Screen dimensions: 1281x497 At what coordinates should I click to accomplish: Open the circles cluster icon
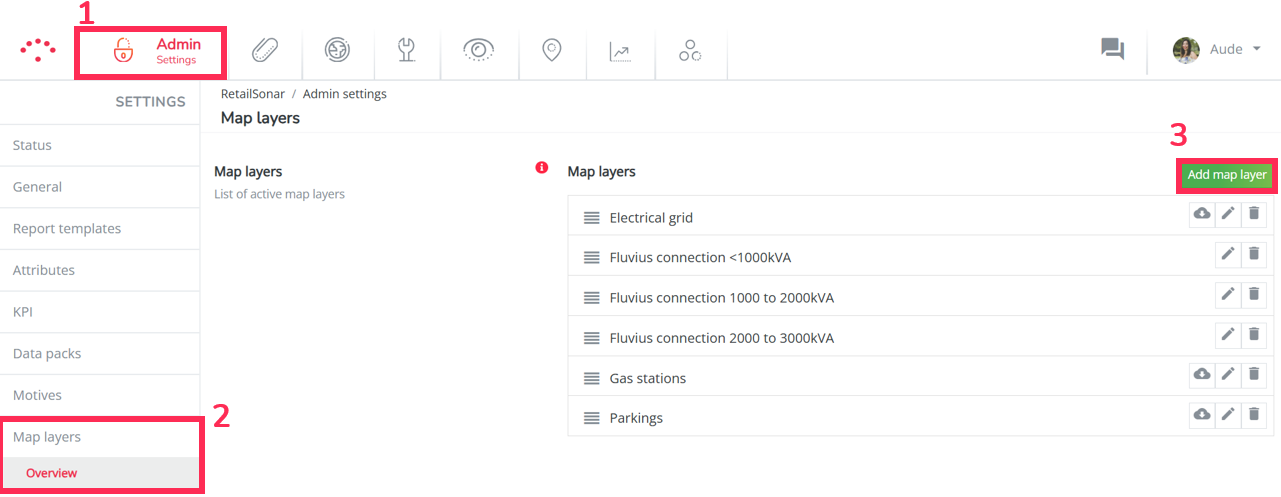pos(690,50)
